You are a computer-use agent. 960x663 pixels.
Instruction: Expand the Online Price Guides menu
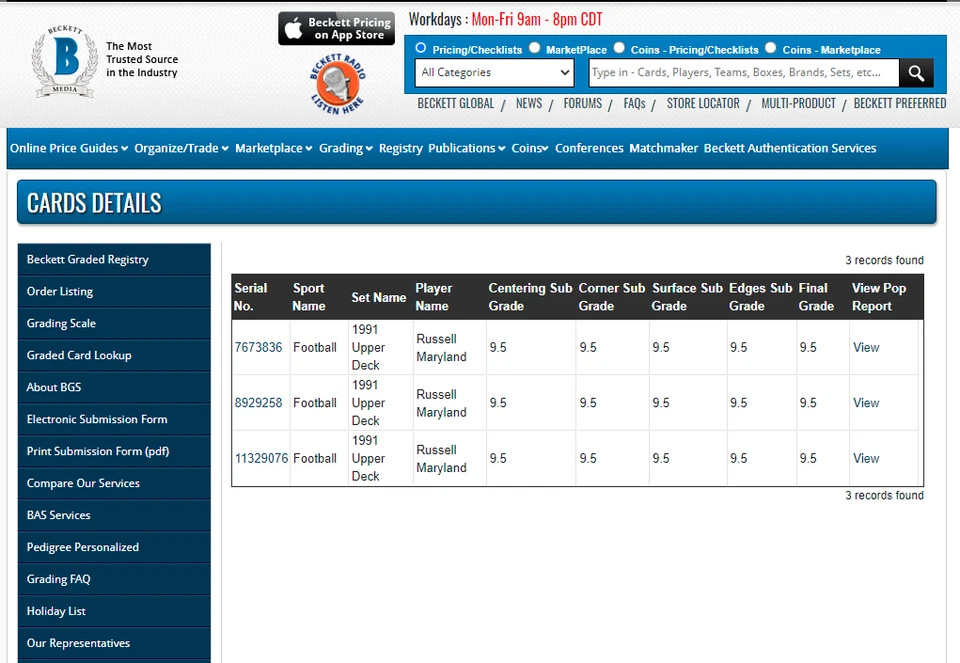pyautogui.click(x=69, y=148)
